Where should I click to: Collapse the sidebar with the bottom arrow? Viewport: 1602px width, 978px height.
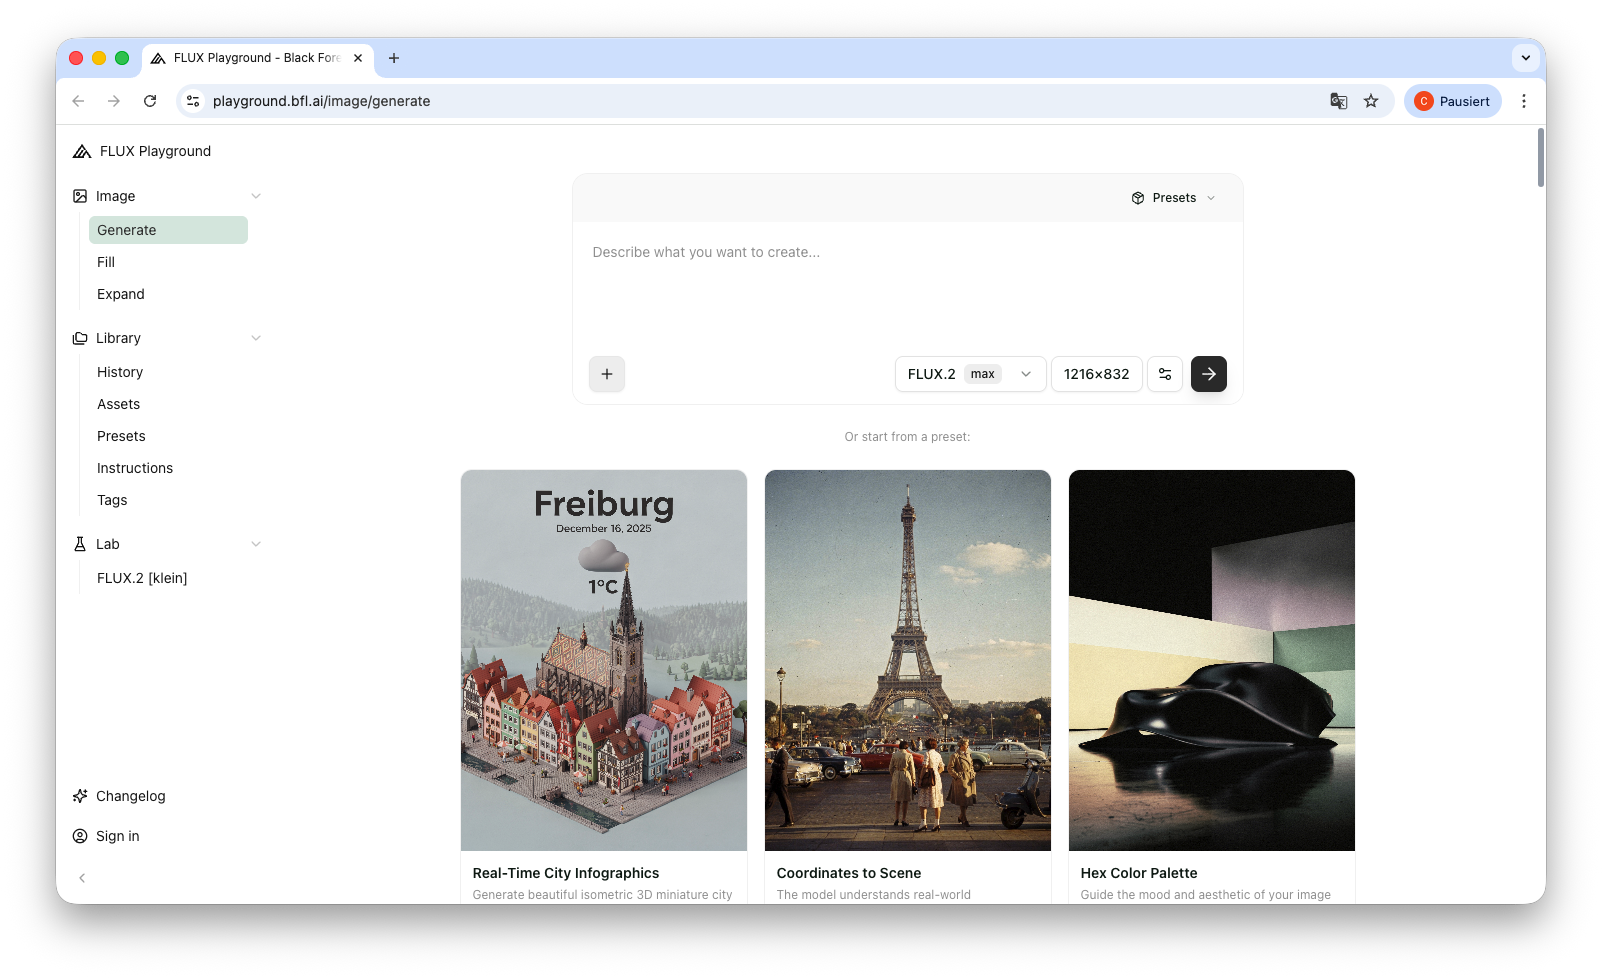[x=82, y=878]
